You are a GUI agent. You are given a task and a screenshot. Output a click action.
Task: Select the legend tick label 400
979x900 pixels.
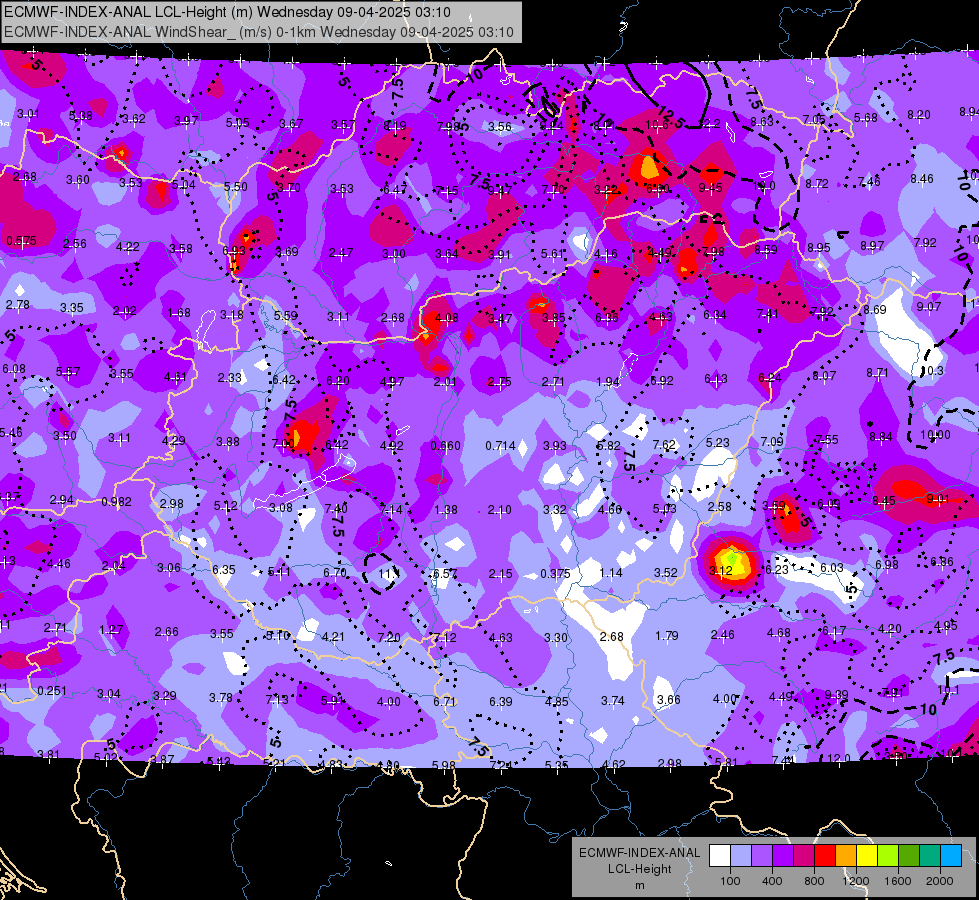click(x=772, y=881)
